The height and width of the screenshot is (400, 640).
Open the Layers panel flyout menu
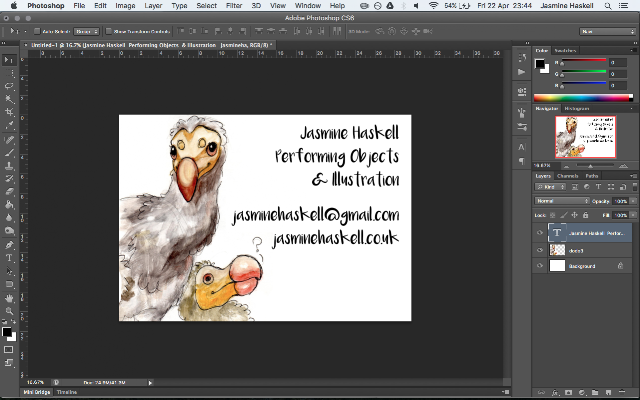[632, 176]
